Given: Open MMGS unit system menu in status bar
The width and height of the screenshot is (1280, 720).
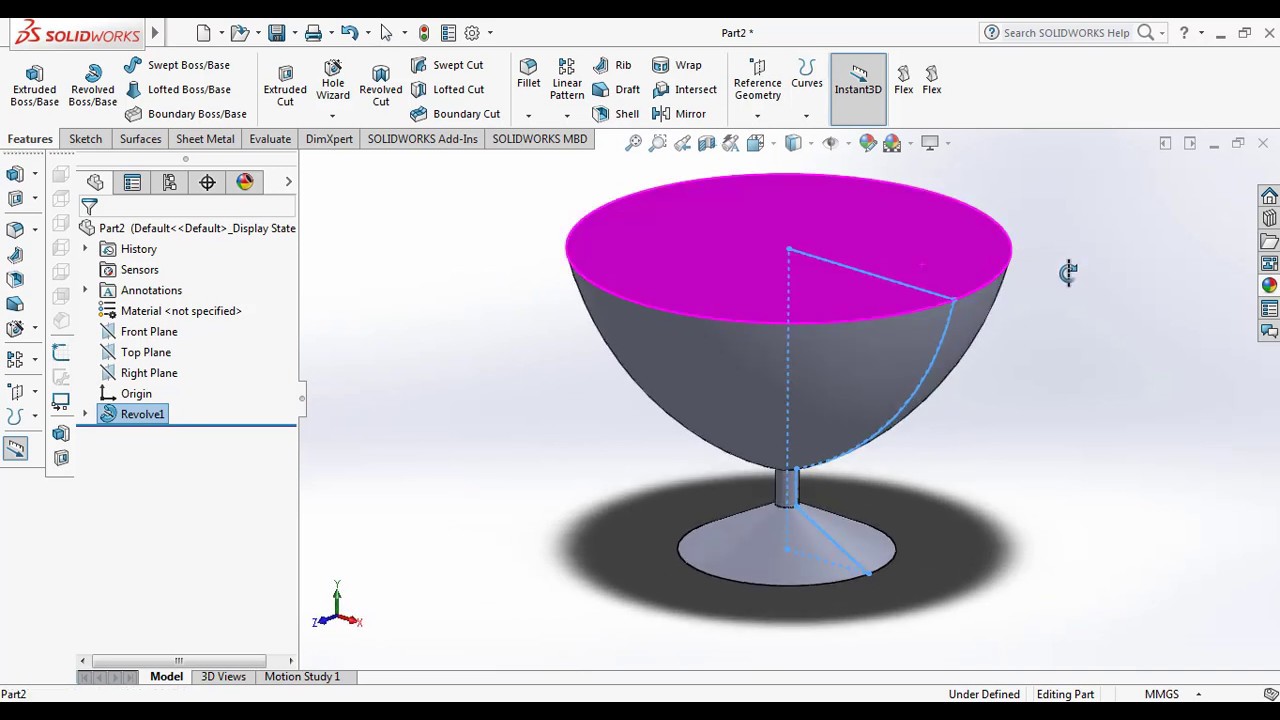Looking at the screenshot, I should point(1172,694).
